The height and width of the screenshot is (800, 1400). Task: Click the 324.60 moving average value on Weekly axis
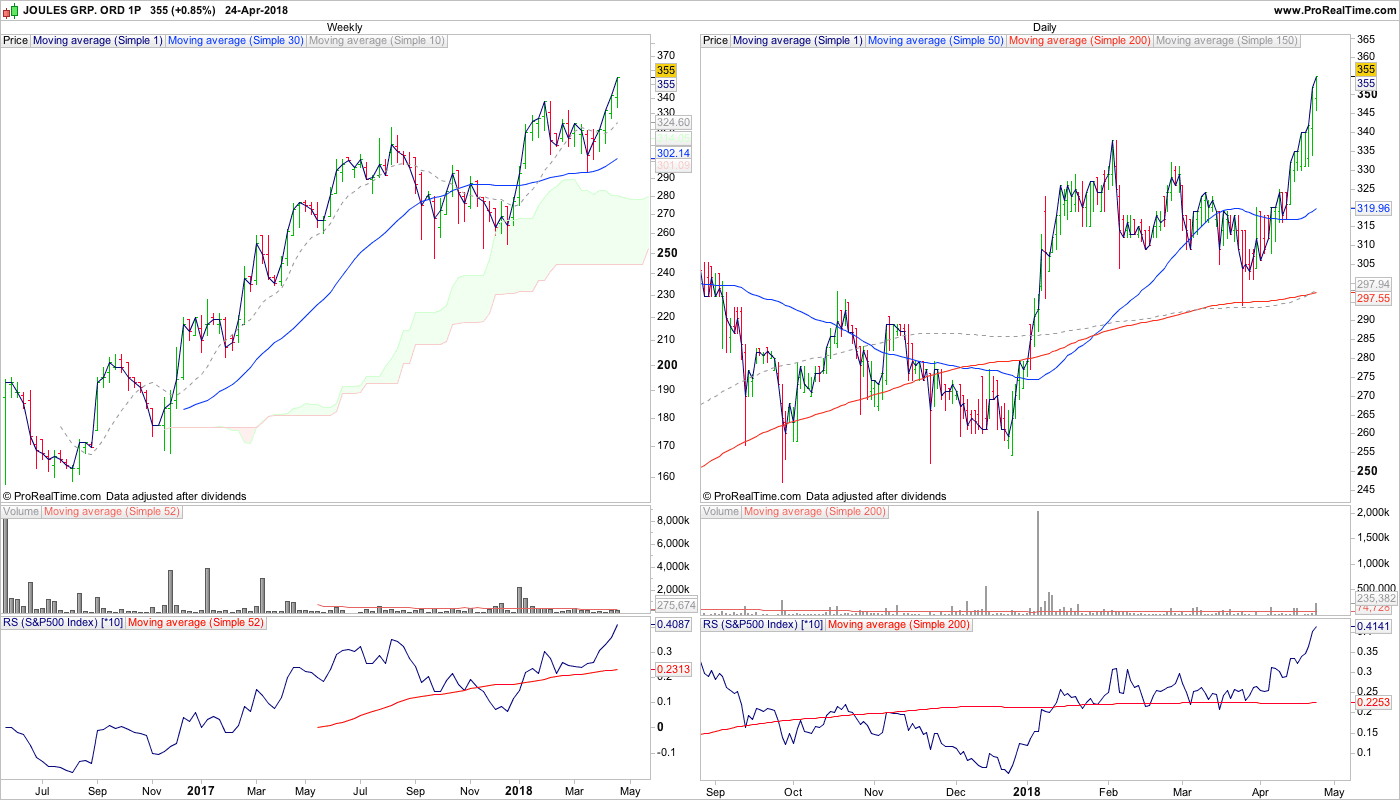(673, 123)
